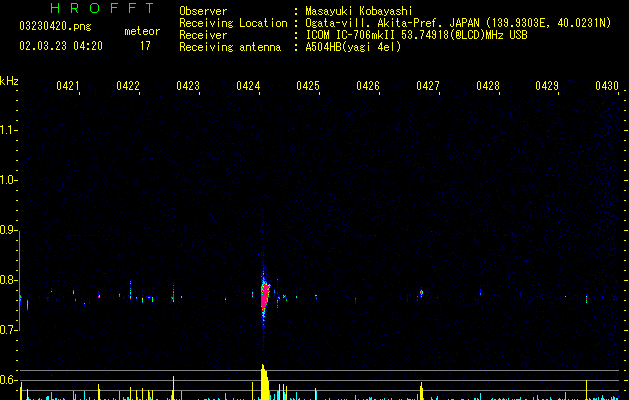Click time marker 0430
The image size is (629, 400).
(x=607, y=86)
